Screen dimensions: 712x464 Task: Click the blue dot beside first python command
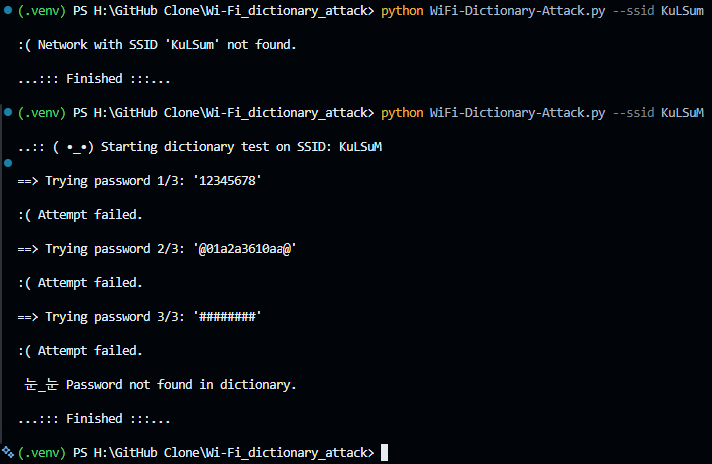tap(8, 10)
